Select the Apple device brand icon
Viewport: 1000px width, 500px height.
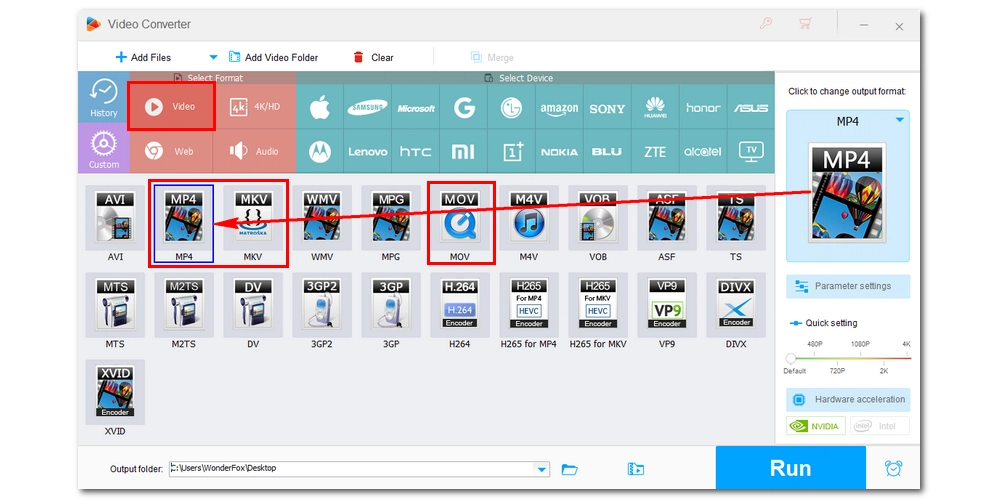[x=319, y=108]
